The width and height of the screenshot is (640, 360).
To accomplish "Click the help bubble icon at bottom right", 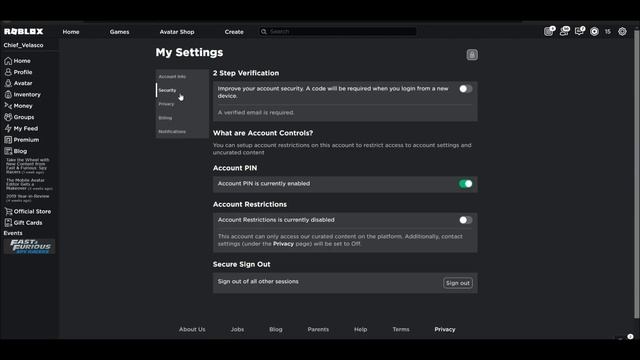I will (x=630, y=337).
